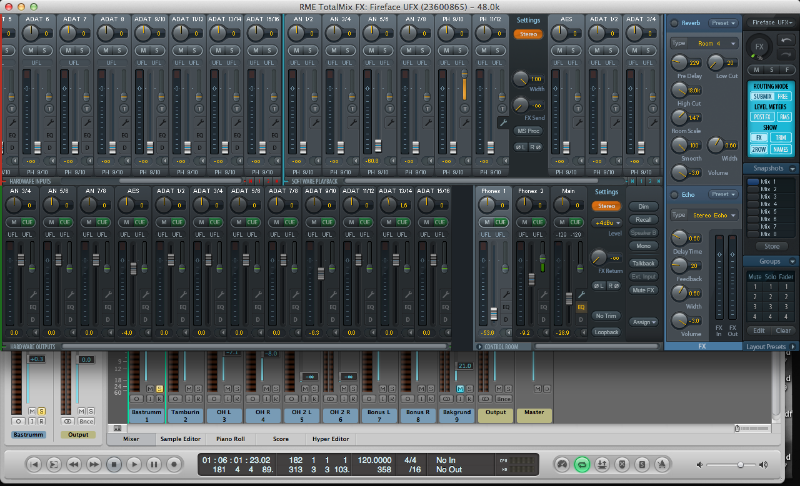Collapse the Groups panel arrow
Screen dimensions: 800x486
pos(792,261)
